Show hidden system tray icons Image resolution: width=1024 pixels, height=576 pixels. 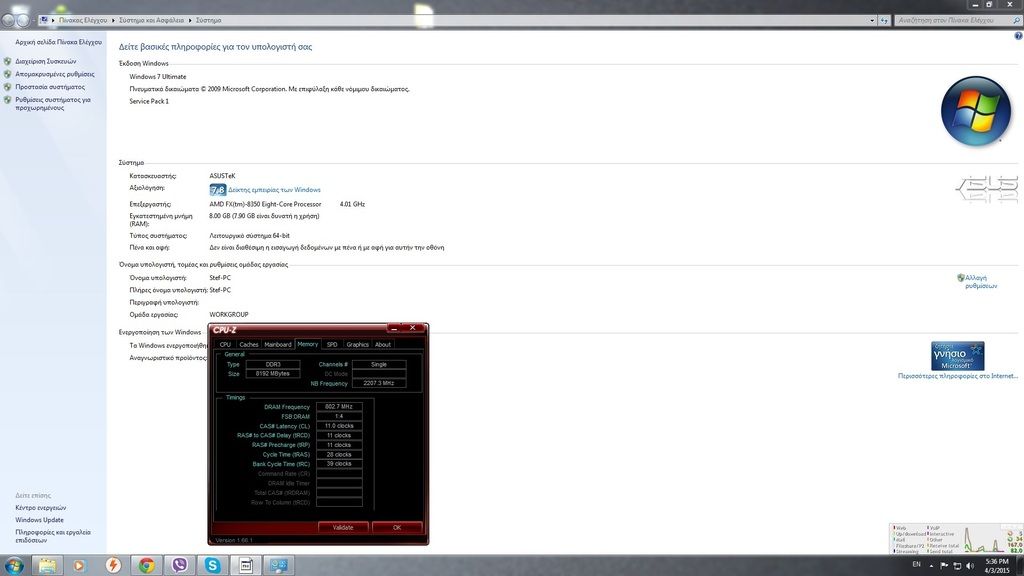coord(931,566)
